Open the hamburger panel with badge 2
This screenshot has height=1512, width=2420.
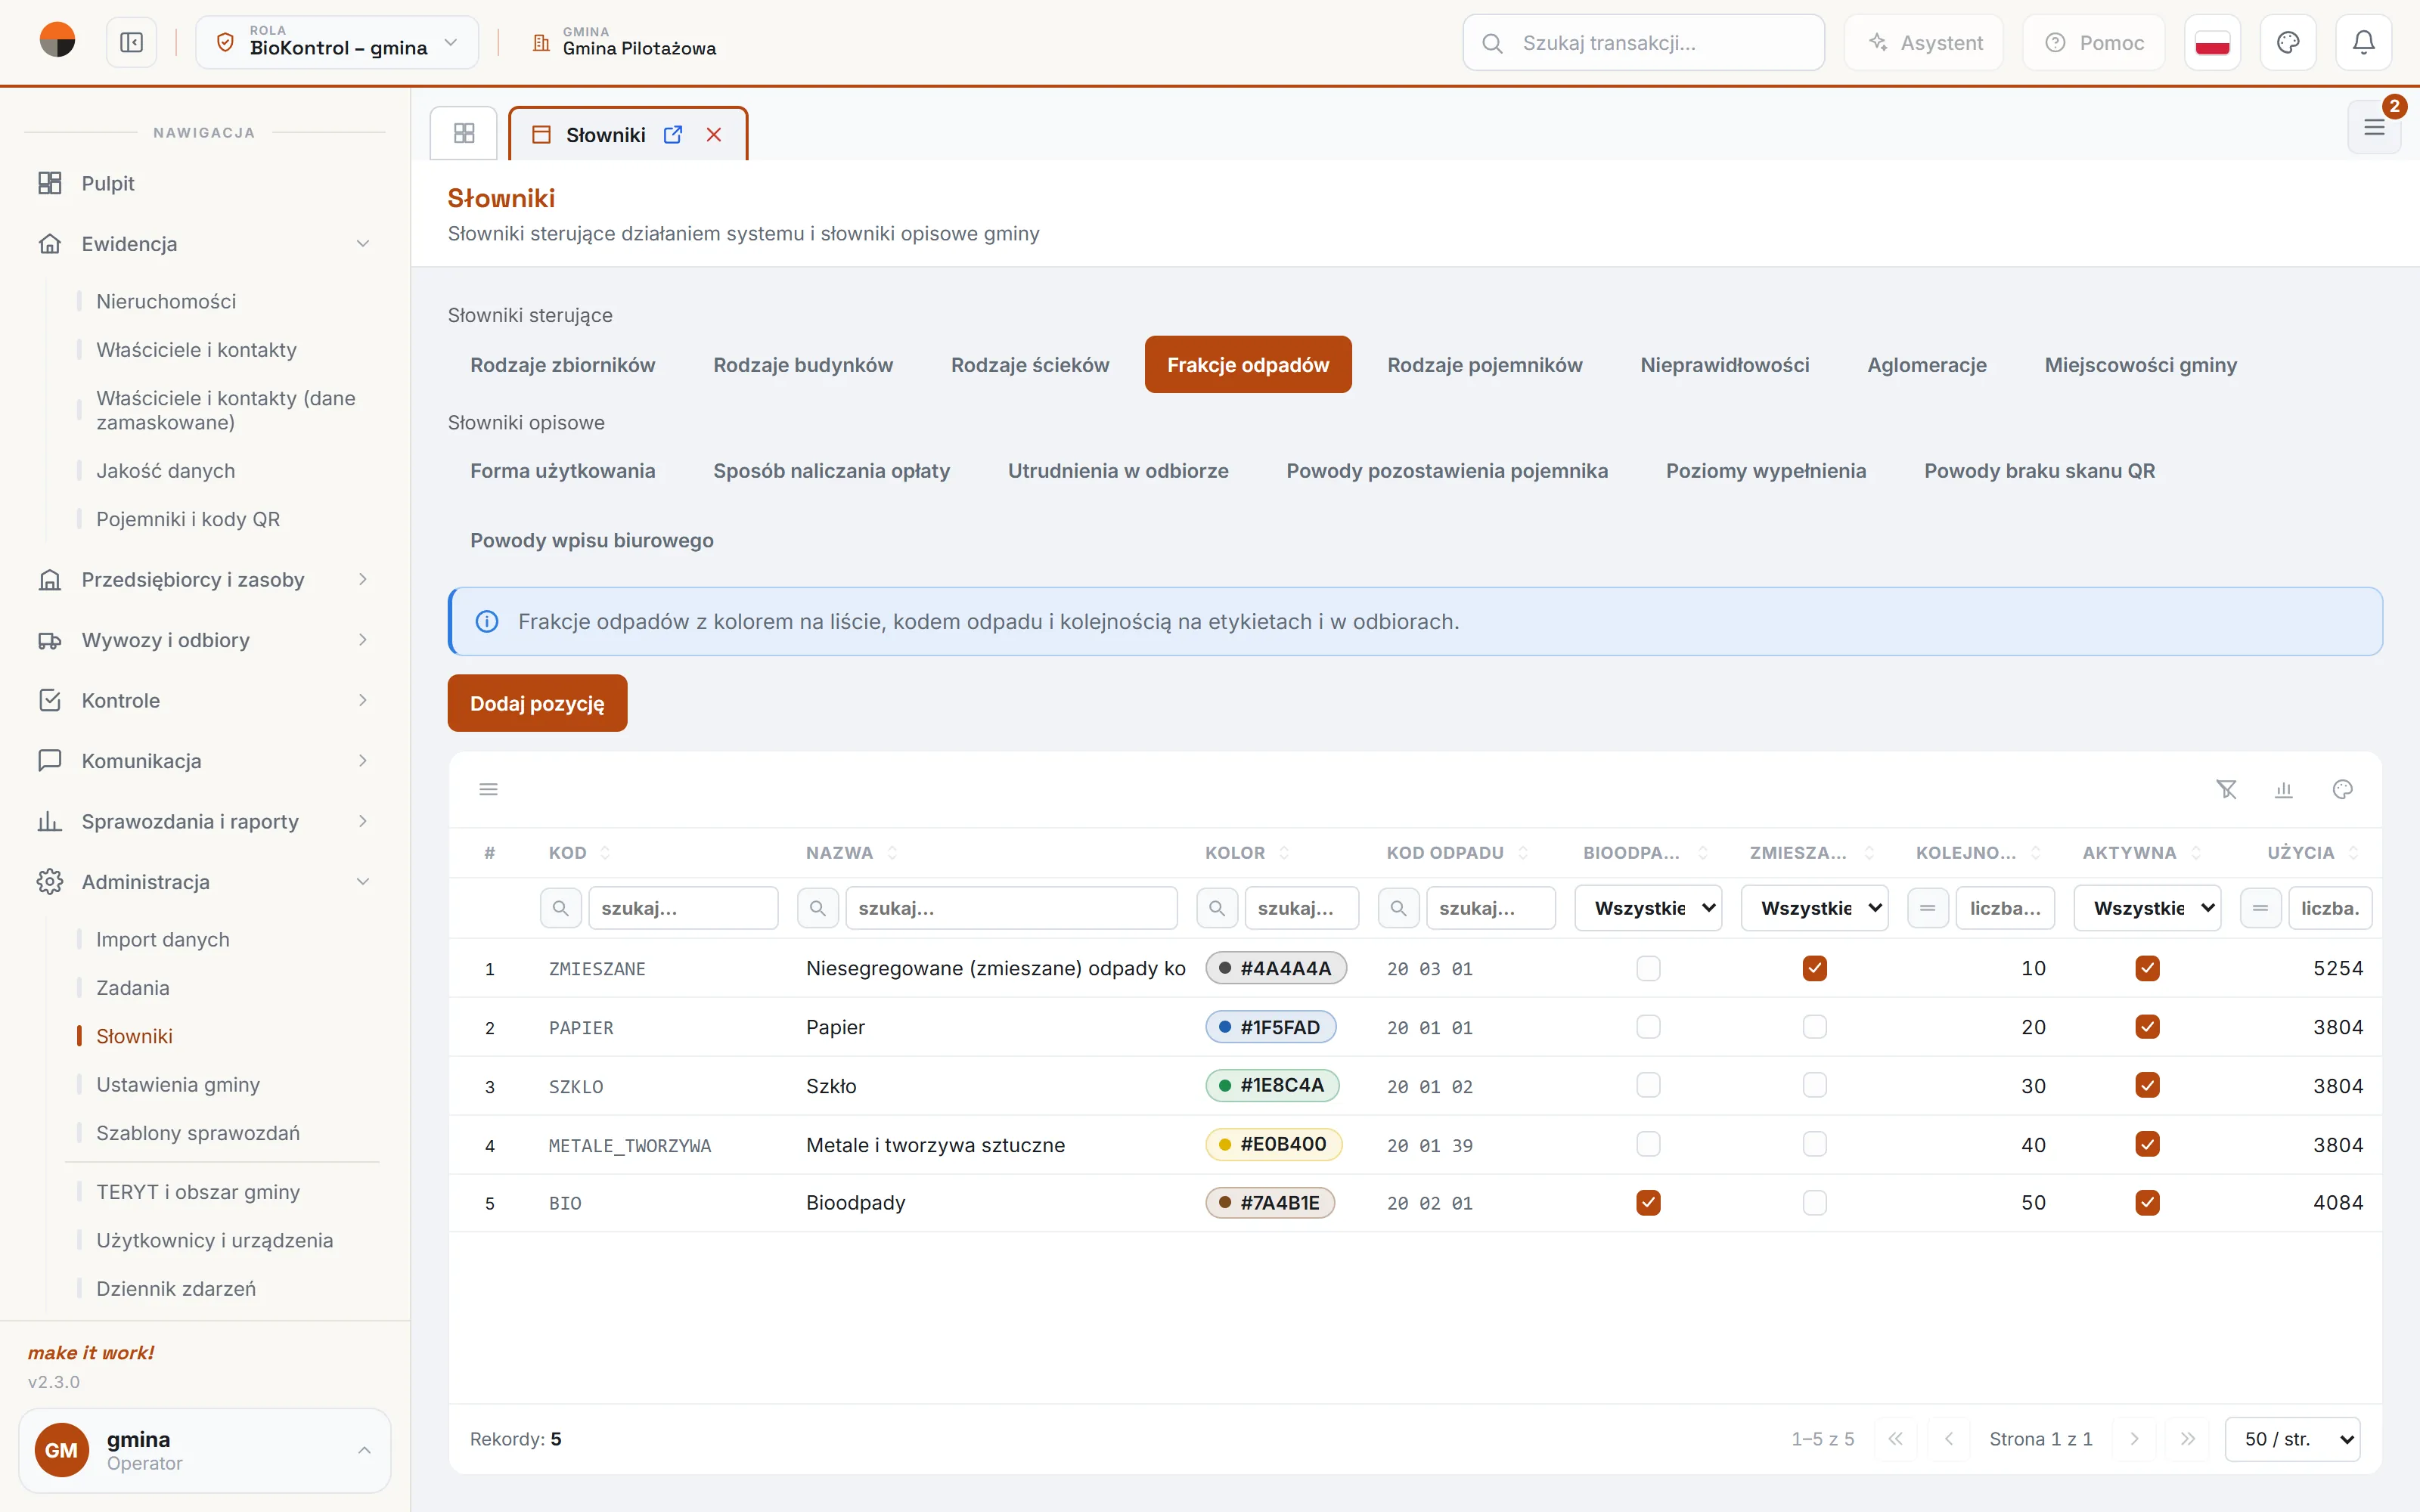point(2374,127)
